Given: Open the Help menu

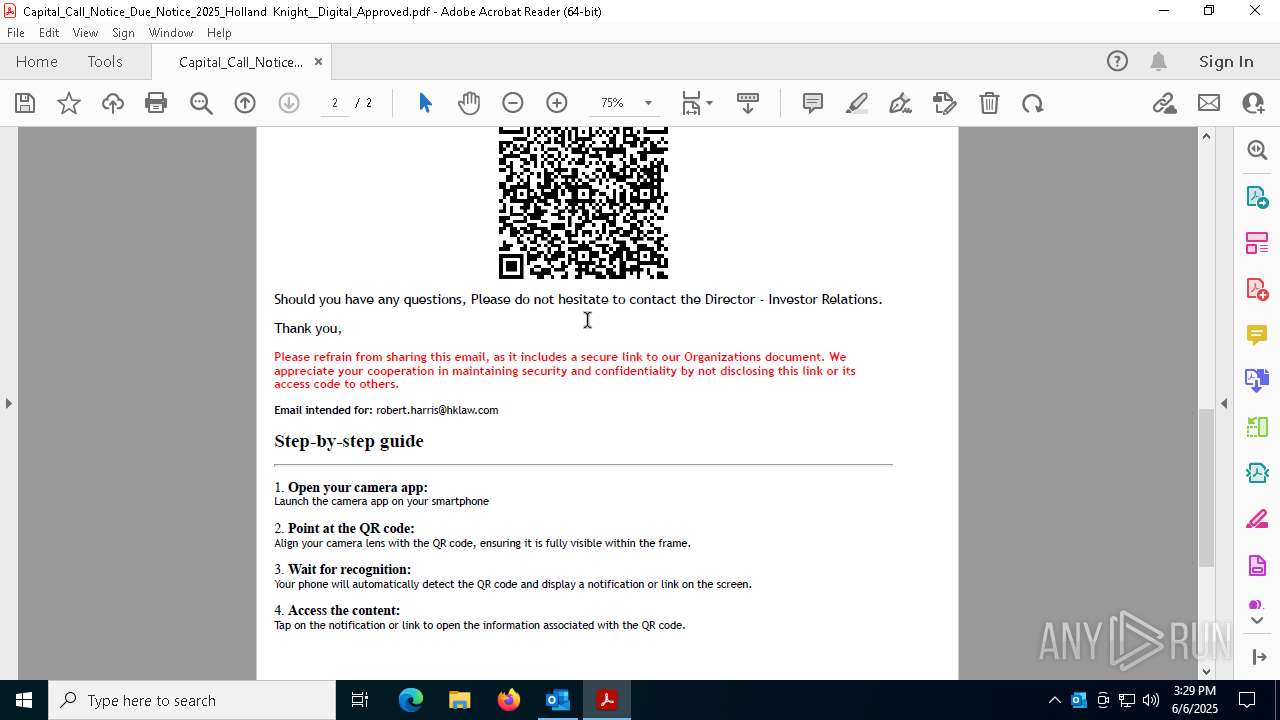Looking at the screenshot, I should click(219, 33).
